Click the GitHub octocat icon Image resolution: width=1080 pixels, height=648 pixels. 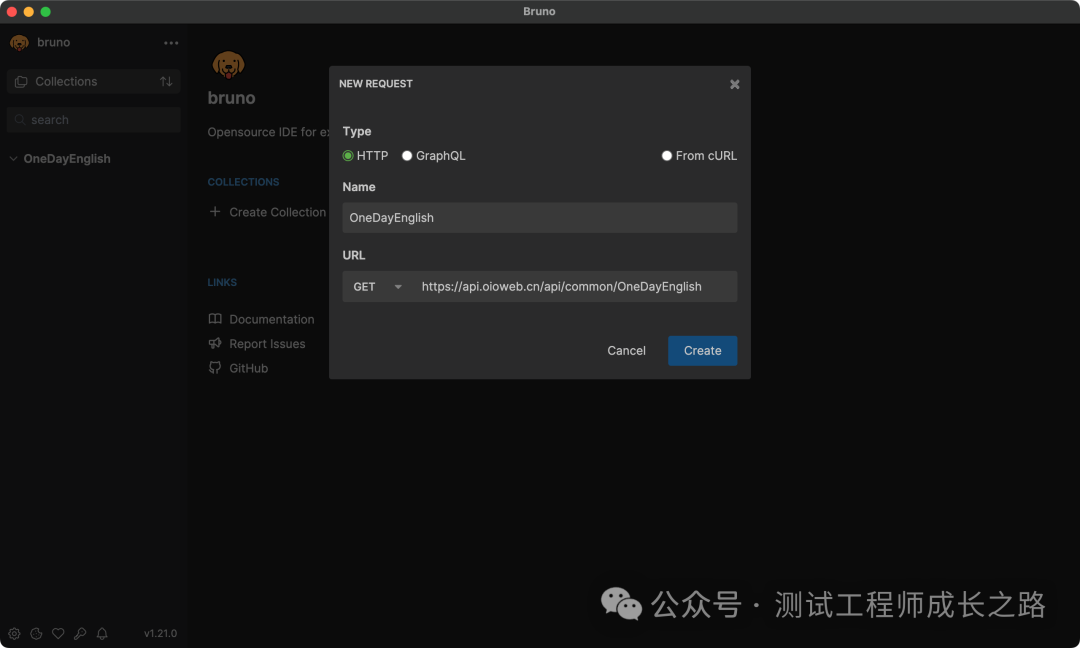point(215,368)
